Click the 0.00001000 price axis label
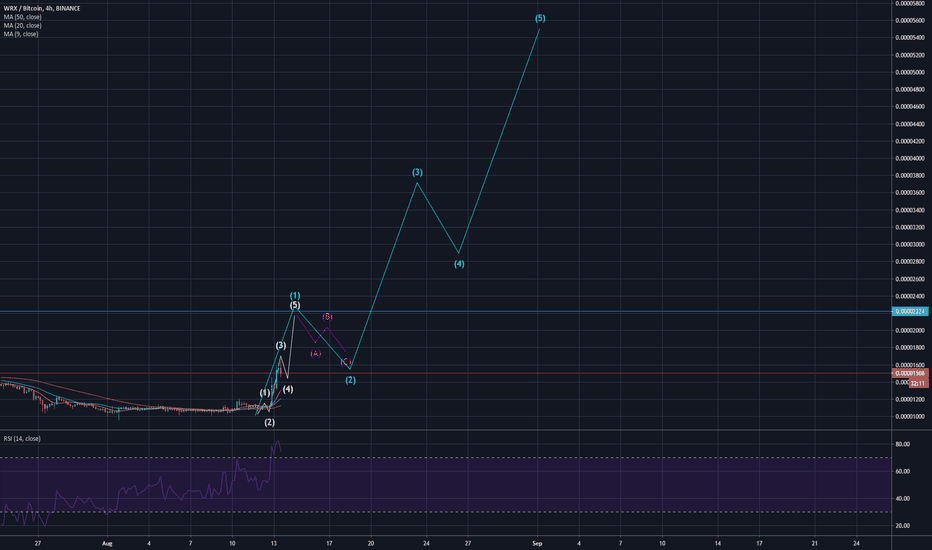This screenshot has height=550, width=932. click(910, 417)
